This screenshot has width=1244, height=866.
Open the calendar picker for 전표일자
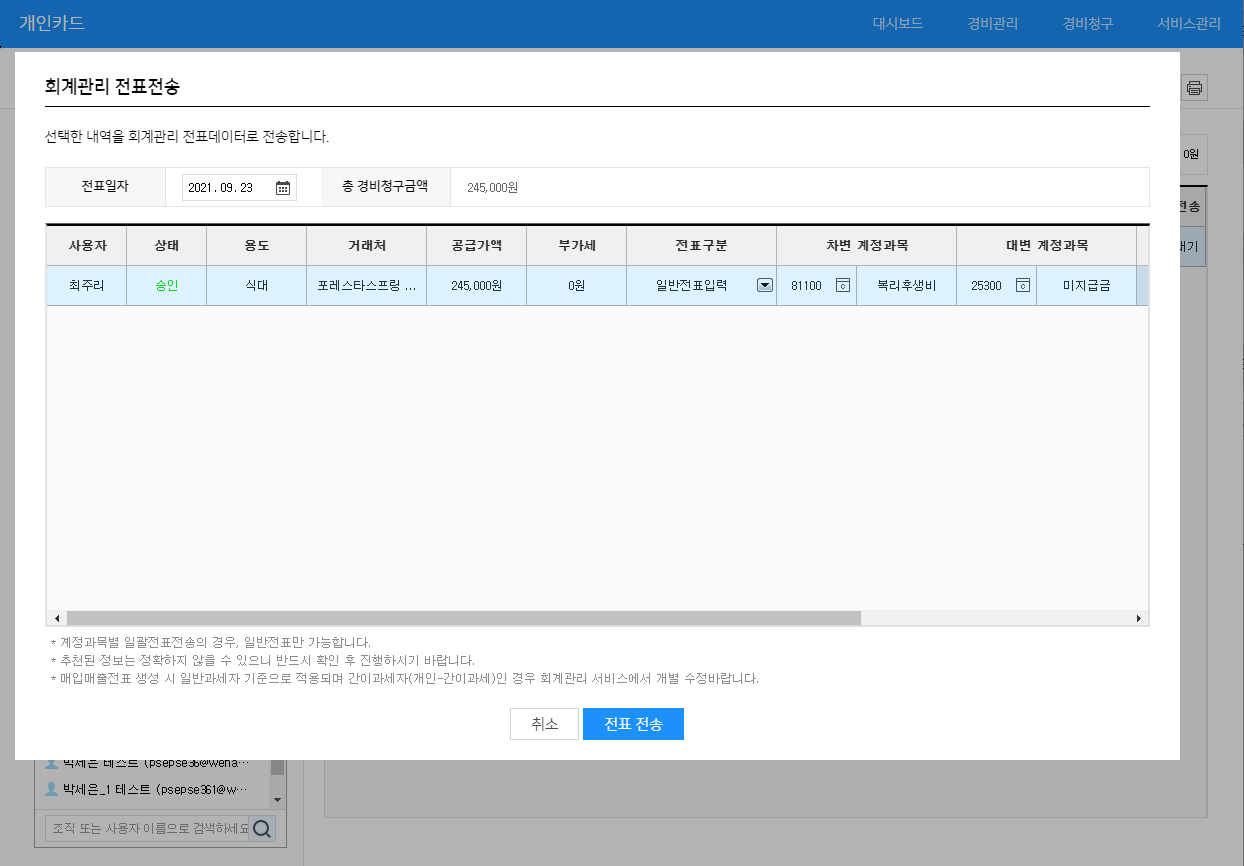[283, 188]
